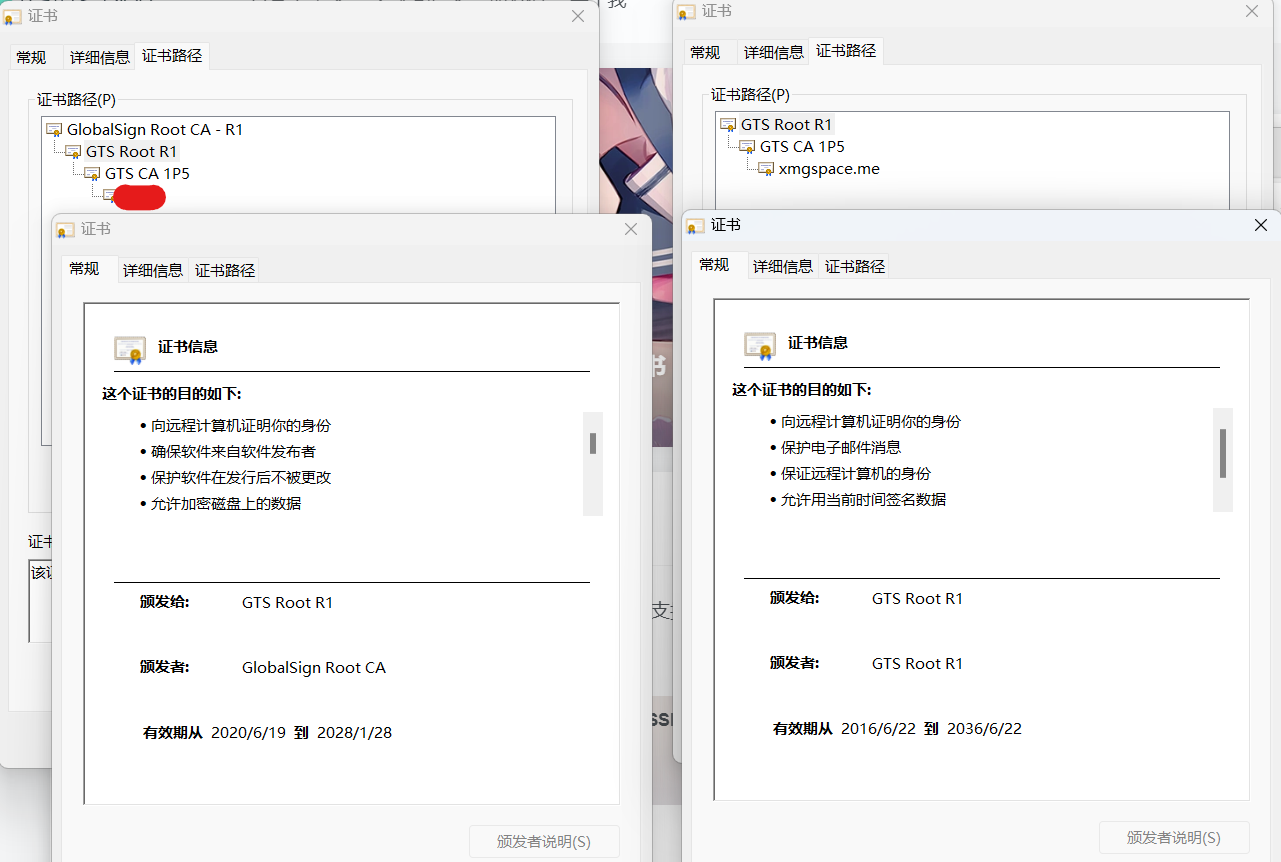Viewport: 1281px width, 862px height.
Task: Open 详细信息 tab in xmgspace.me path window
Action: click(x=774, y=52)
